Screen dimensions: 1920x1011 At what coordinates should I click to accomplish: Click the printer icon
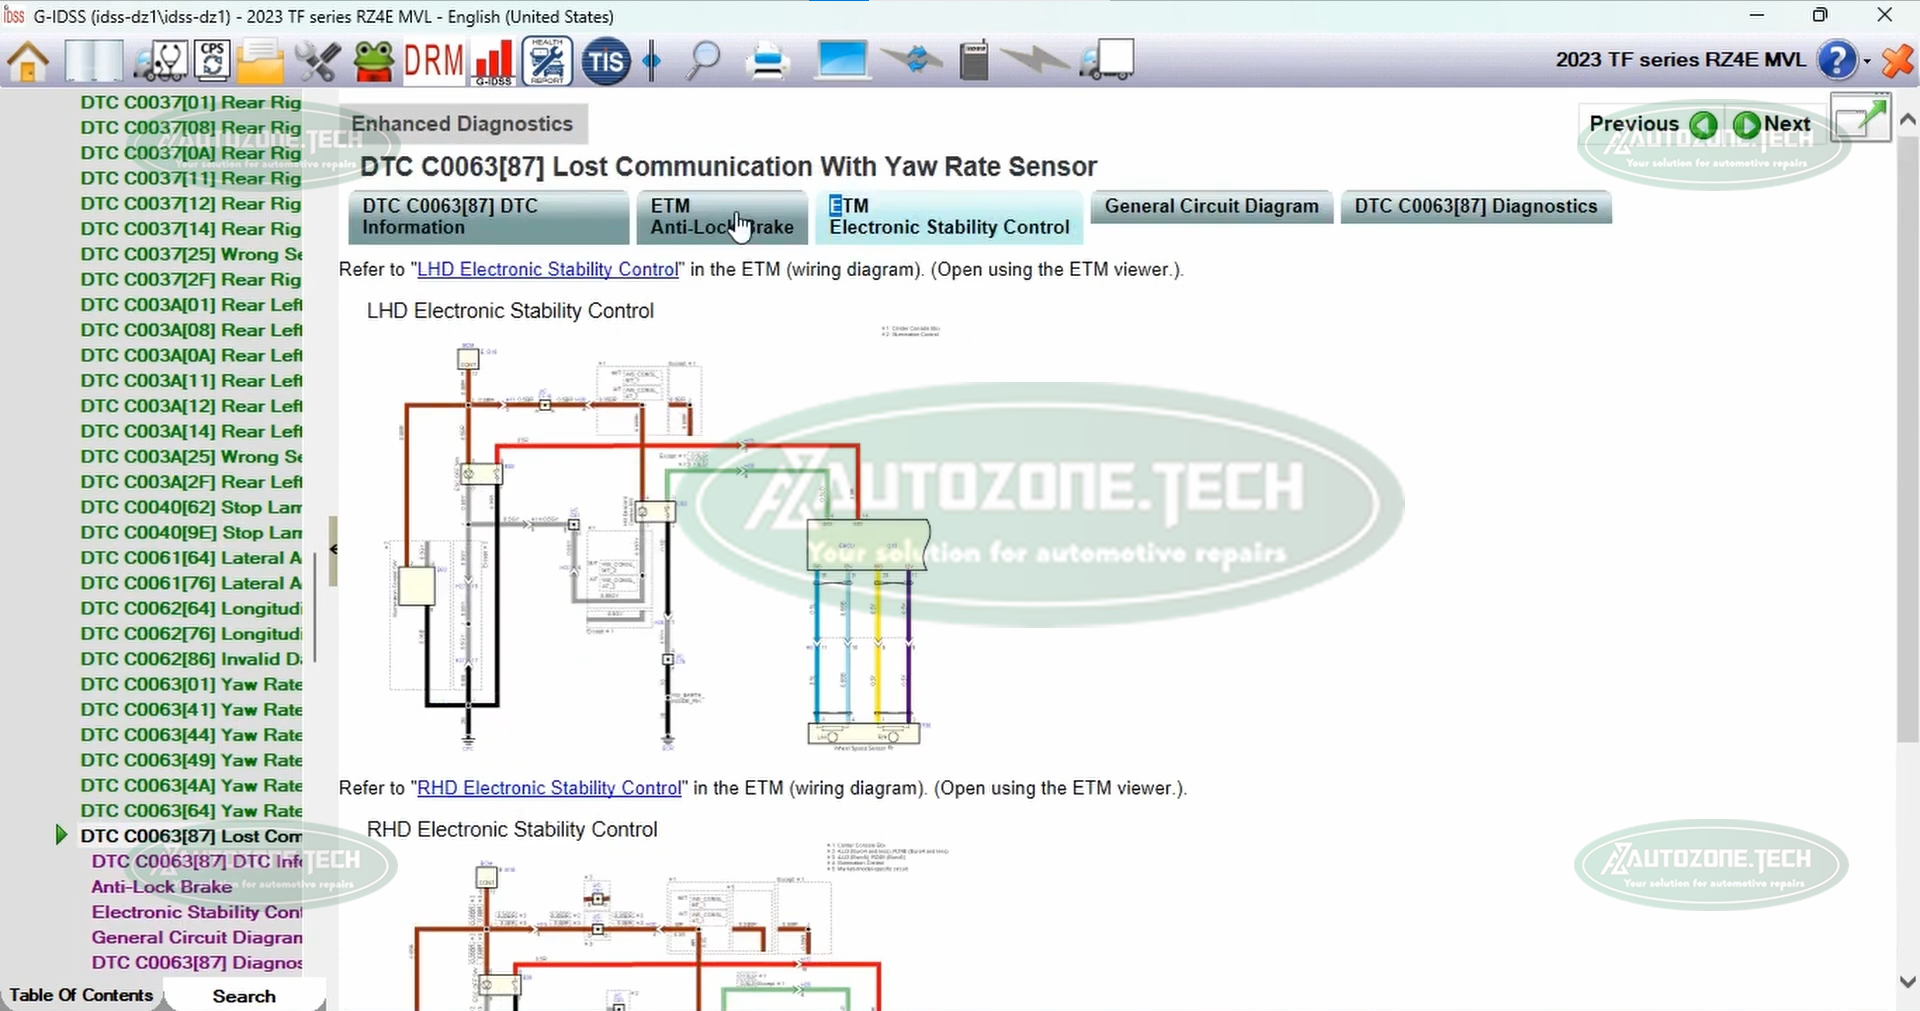[x=769, y=61]
